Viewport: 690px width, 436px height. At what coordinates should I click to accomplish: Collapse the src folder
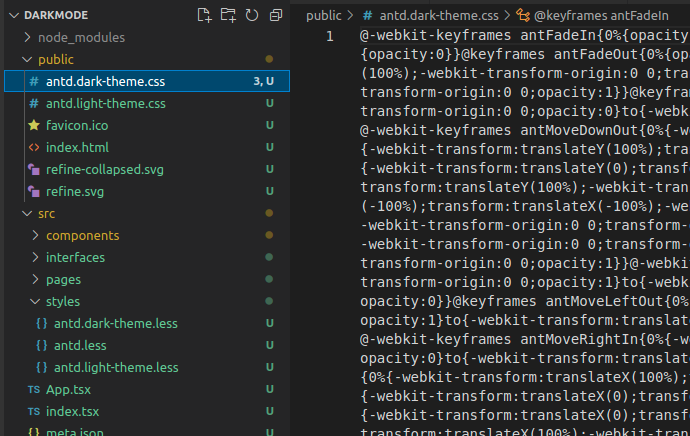(27, 213)
